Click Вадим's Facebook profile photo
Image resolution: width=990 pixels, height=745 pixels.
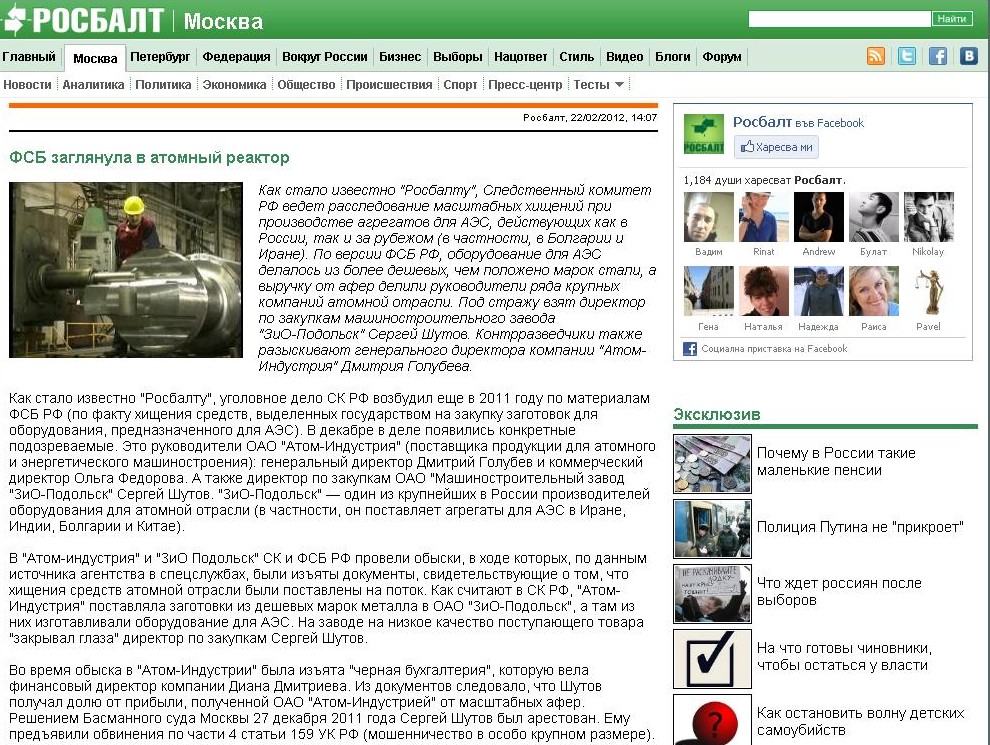(x=708, y=217)
